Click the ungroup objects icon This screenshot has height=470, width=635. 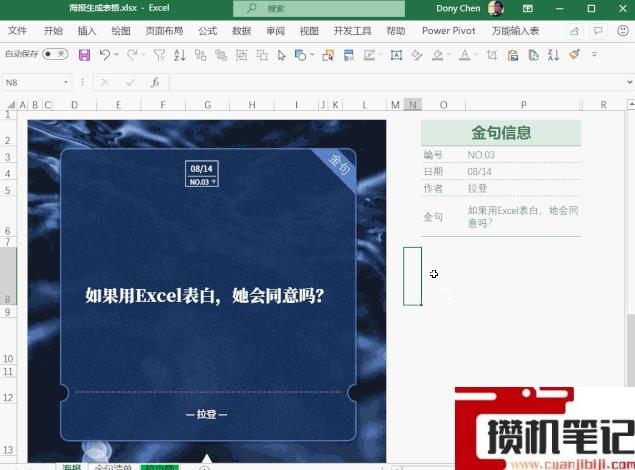point(262,55)
